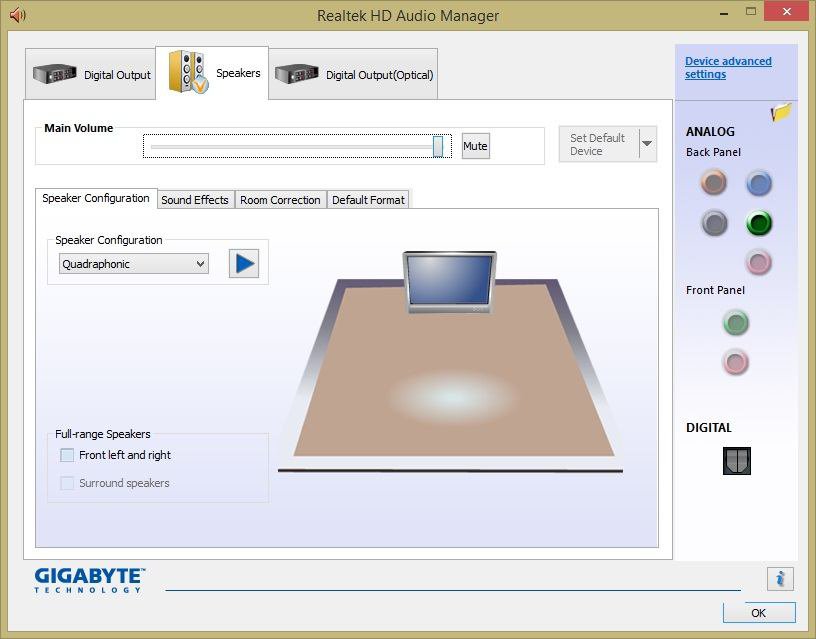Click the pink back panel microphone jack

(759, 262)
